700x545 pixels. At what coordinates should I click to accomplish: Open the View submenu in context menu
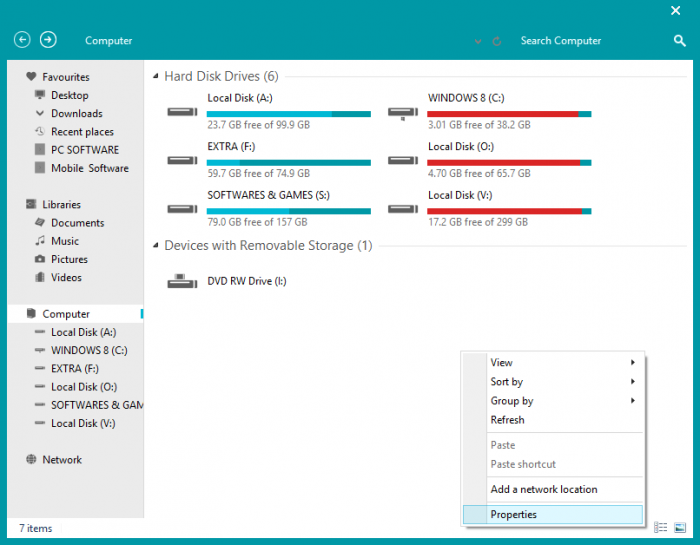(x=553, y=362)
